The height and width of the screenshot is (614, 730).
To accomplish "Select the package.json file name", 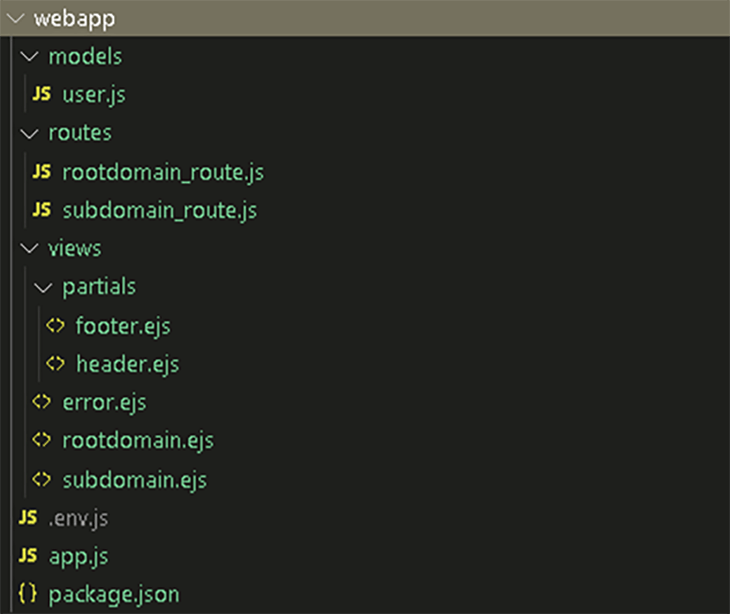I will click(114, 595).
